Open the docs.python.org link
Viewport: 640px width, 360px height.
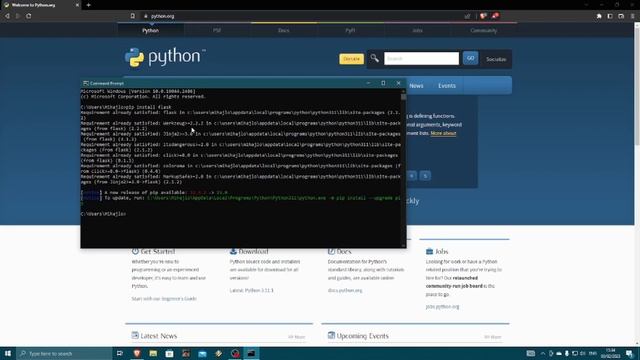click(345, 290)
